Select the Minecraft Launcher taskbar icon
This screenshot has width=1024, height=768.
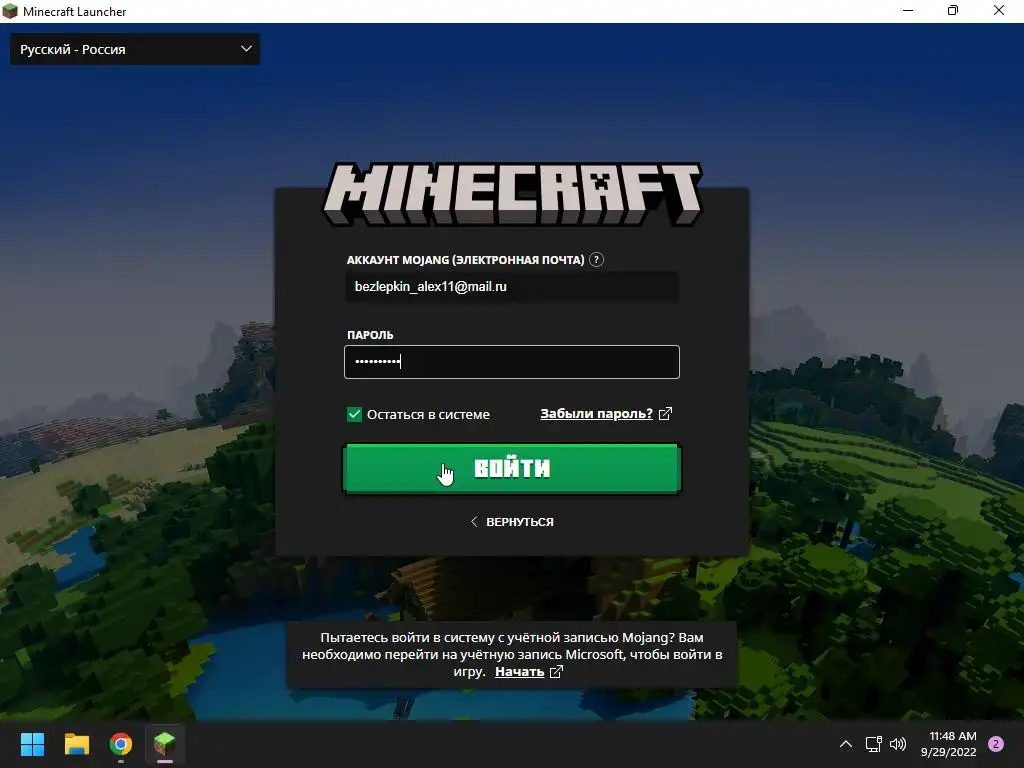click(x=165, y=744)
